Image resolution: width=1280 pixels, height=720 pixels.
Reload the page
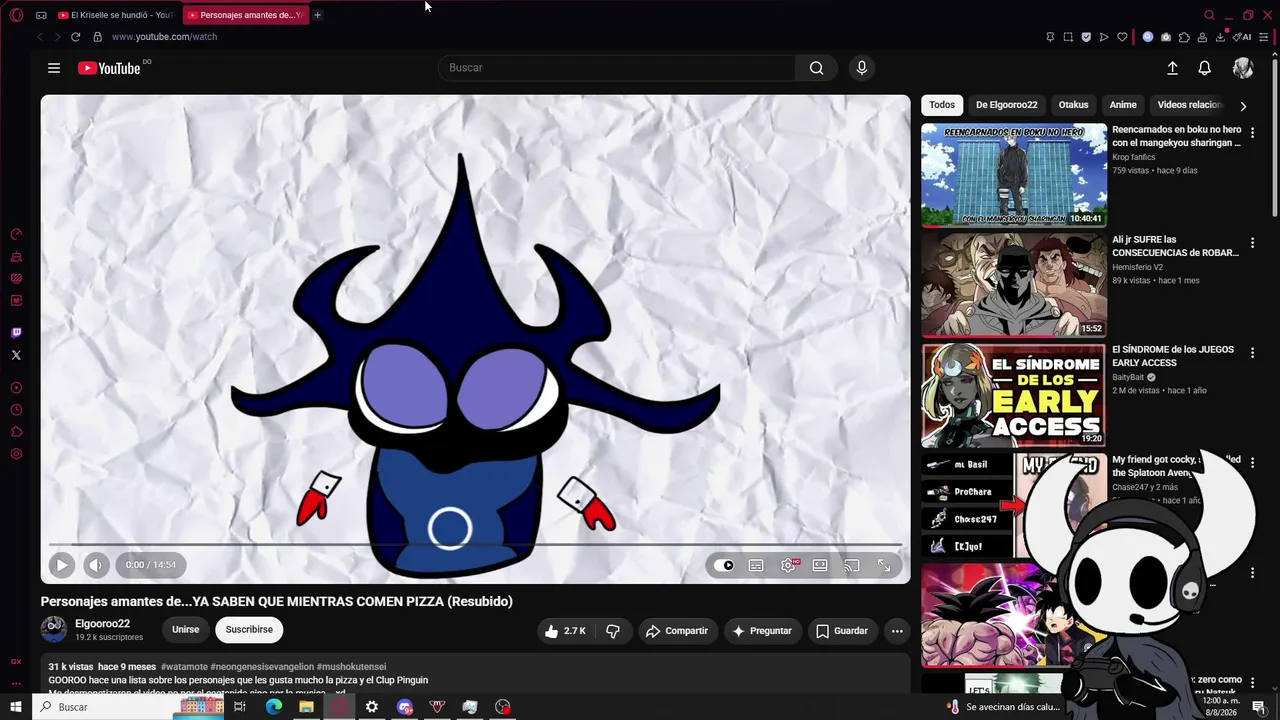tap(75, 37)
